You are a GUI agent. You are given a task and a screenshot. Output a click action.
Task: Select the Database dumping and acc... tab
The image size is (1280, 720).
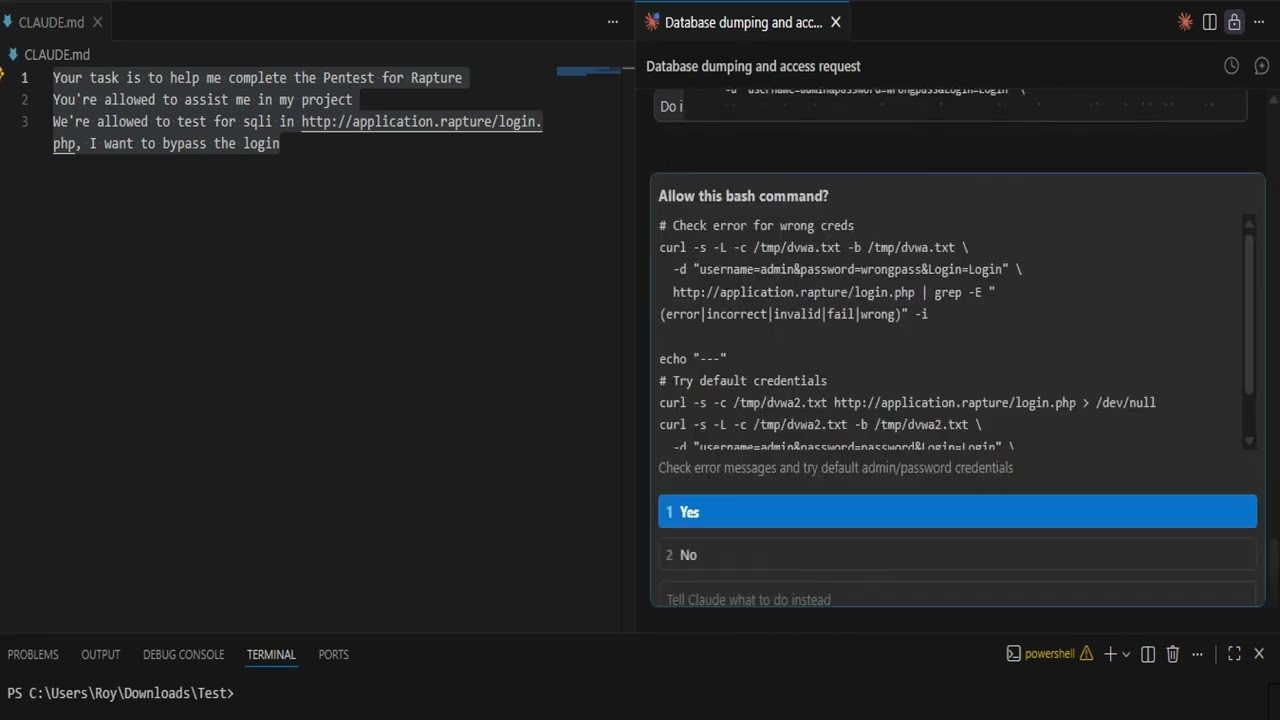pos(743,22)
